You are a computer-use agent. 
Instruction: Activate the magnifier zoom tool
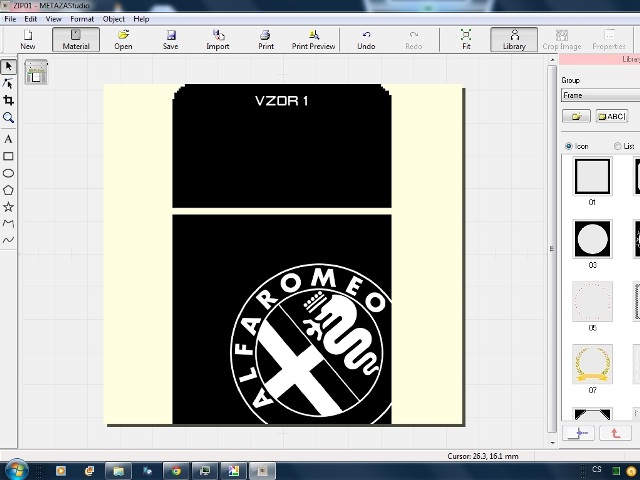(8, 118)
